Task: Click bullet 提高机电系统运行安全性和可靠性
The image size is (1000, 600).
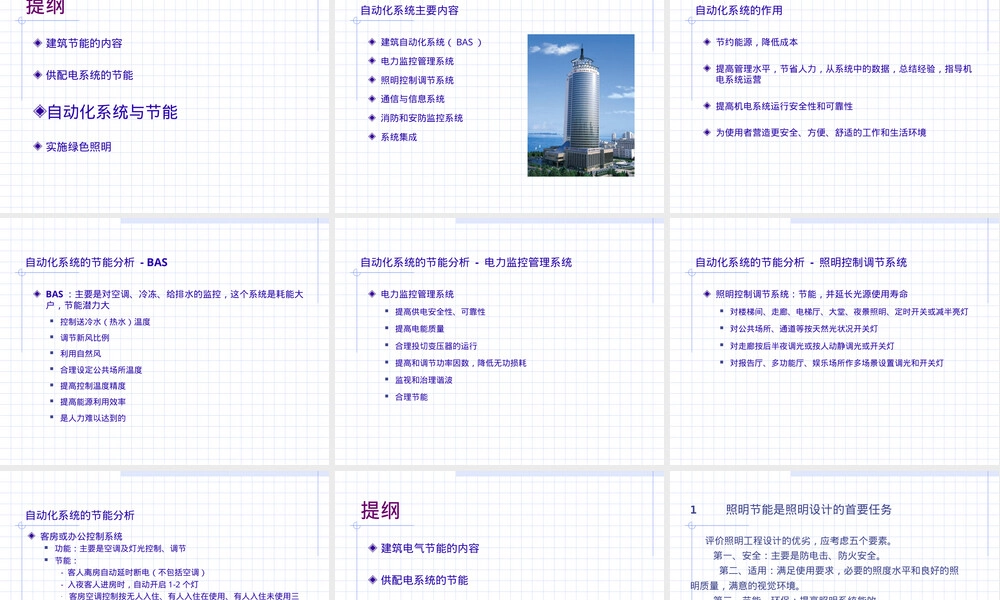Action: [x=784, y=106]
